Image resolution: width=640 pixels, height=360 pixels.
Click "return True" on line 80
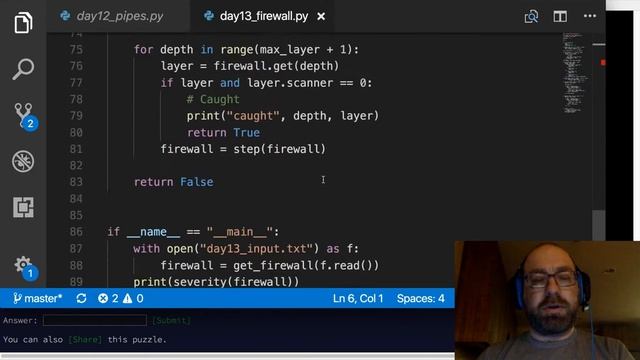point(223,133)
